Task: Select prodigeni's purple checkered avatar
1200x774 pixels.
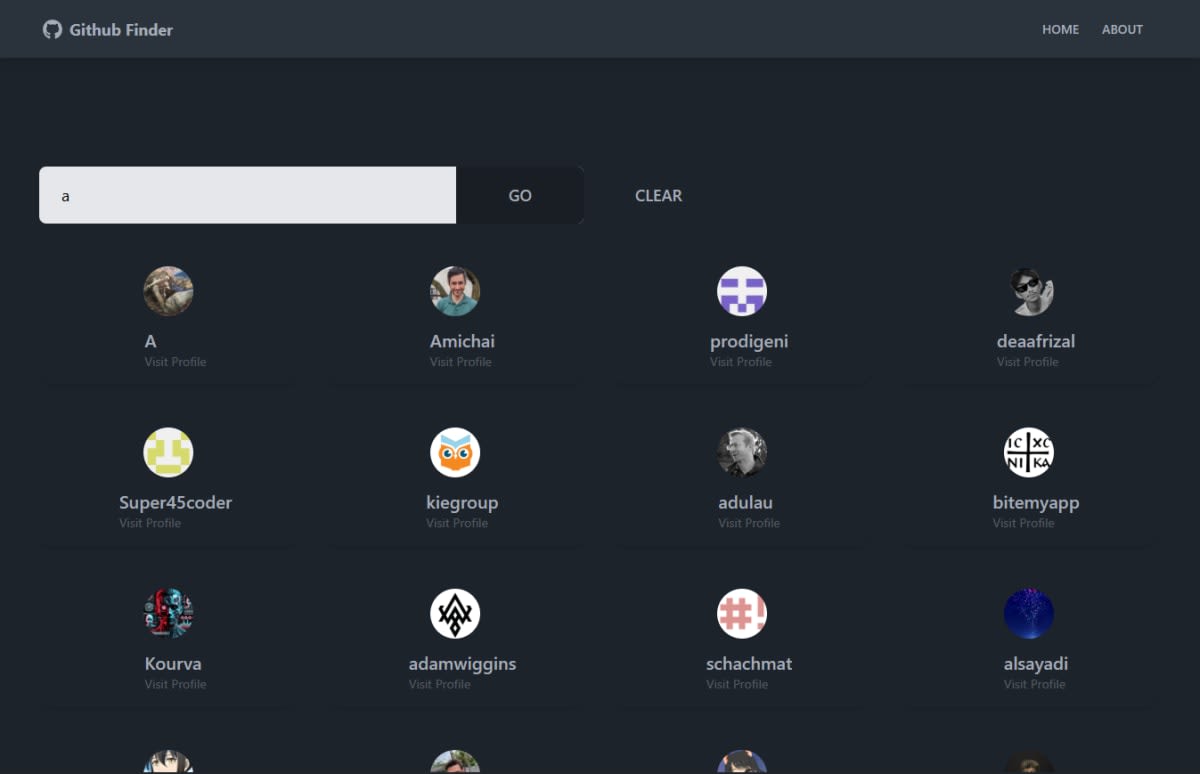Action: tap(741, 291)
